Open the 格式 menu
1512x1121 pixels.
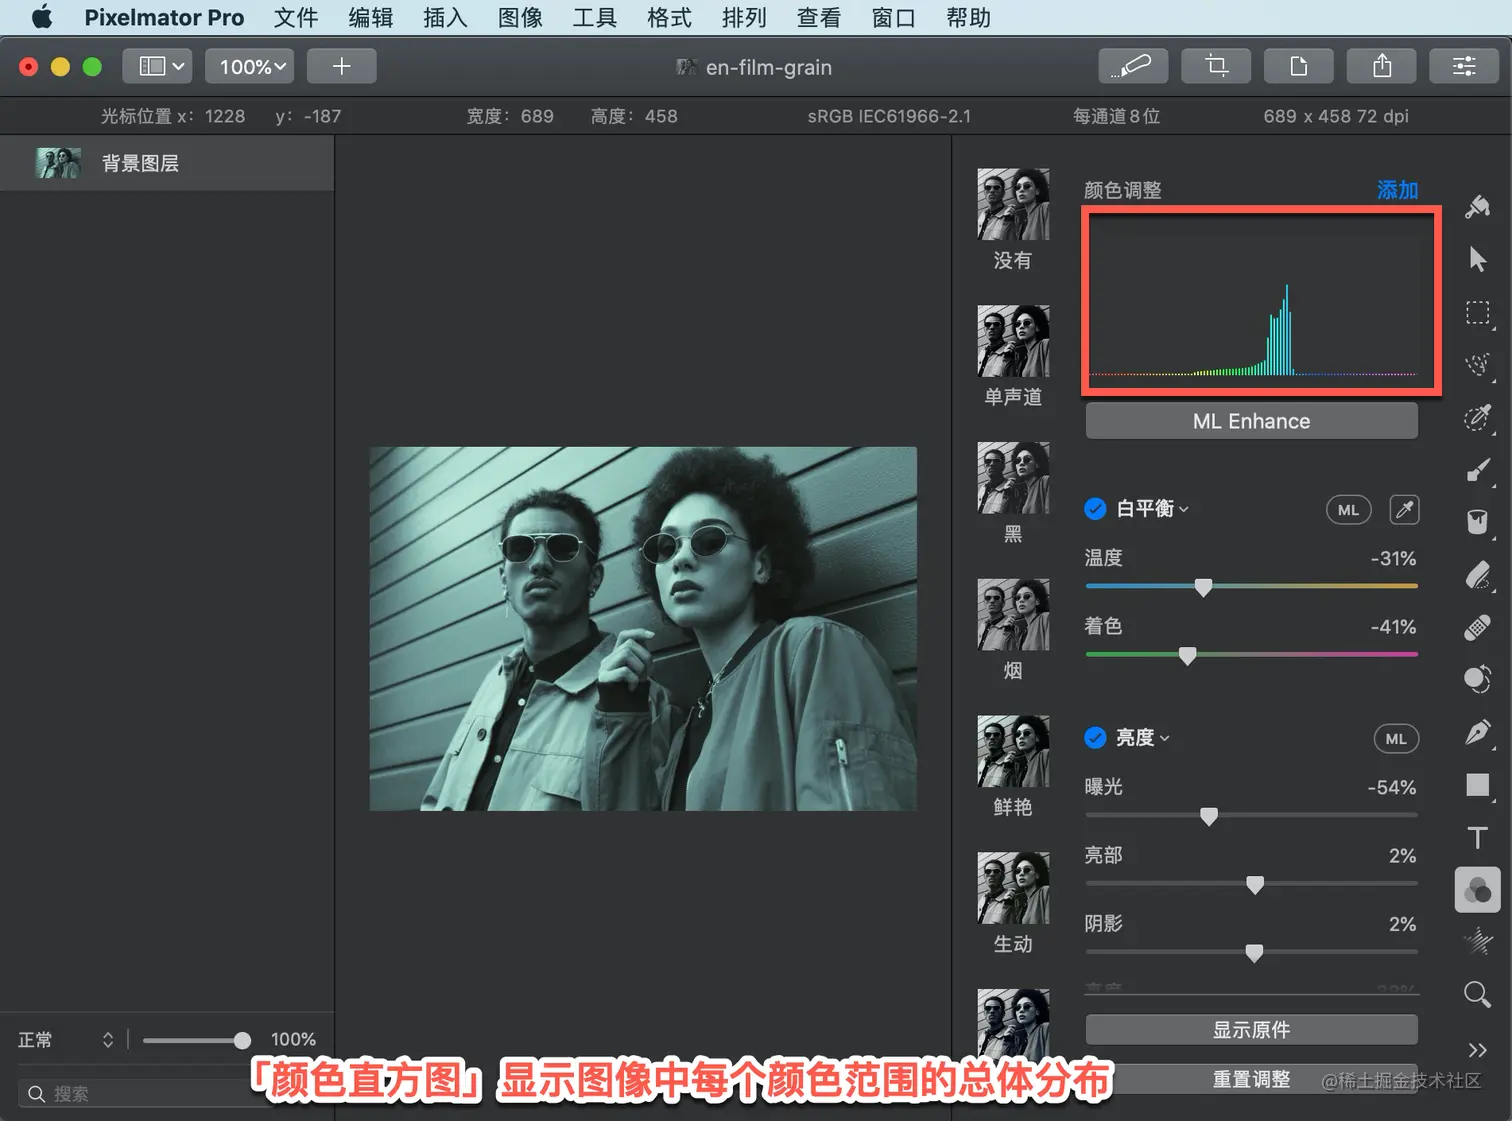669,18
